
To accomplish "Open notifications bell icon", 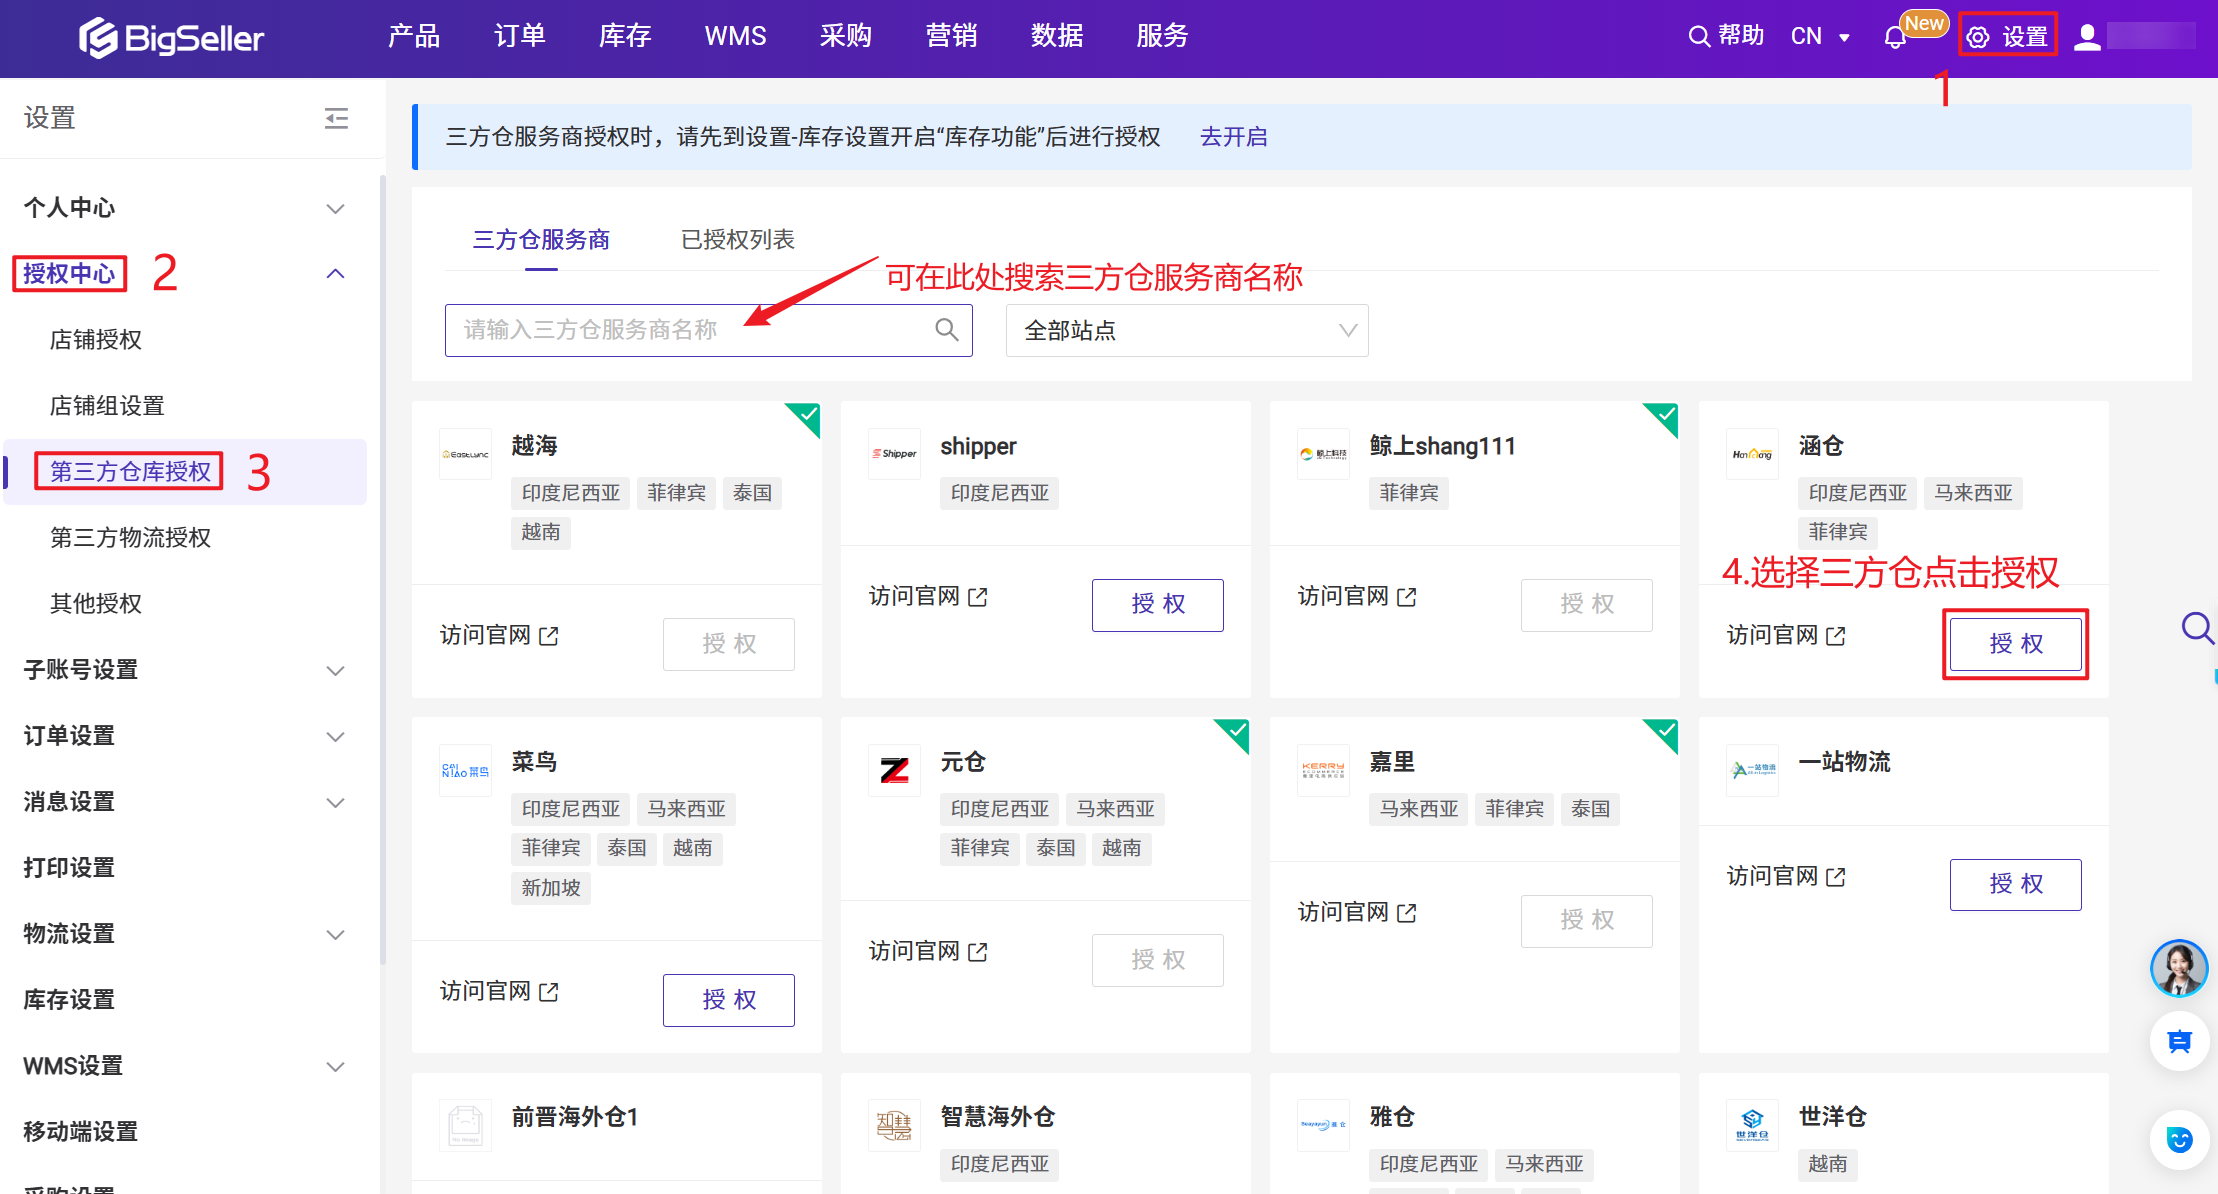I will click(x=1894, y=38).
